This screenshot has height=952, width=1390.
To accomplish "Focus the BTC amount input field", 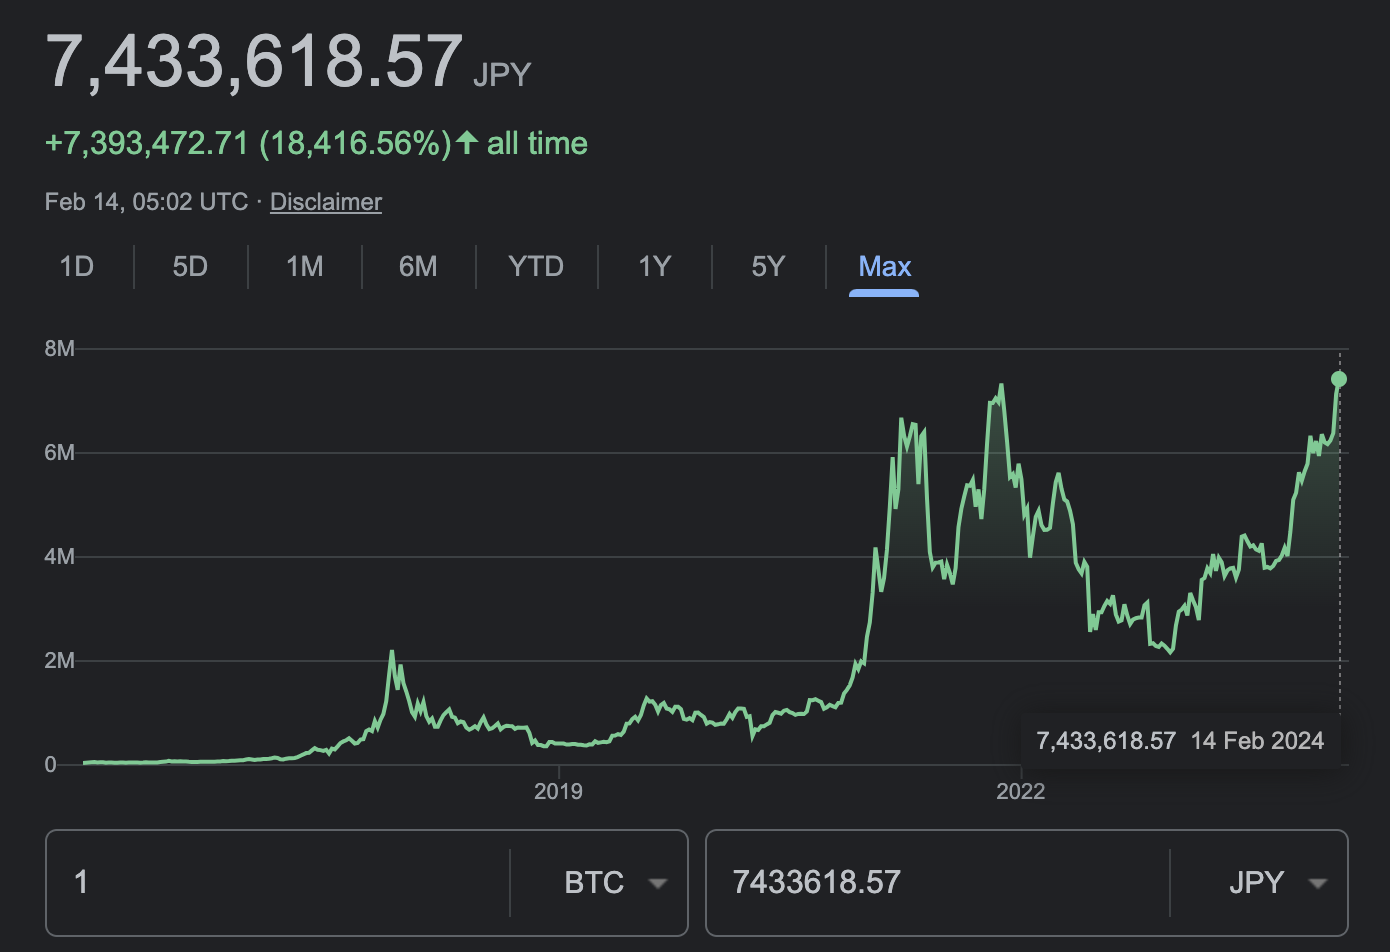I will point(280,883).
